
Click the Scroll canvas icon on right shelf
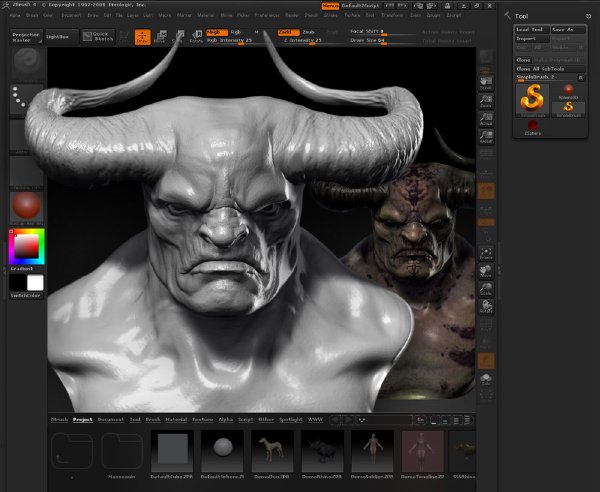pos(486,83)
